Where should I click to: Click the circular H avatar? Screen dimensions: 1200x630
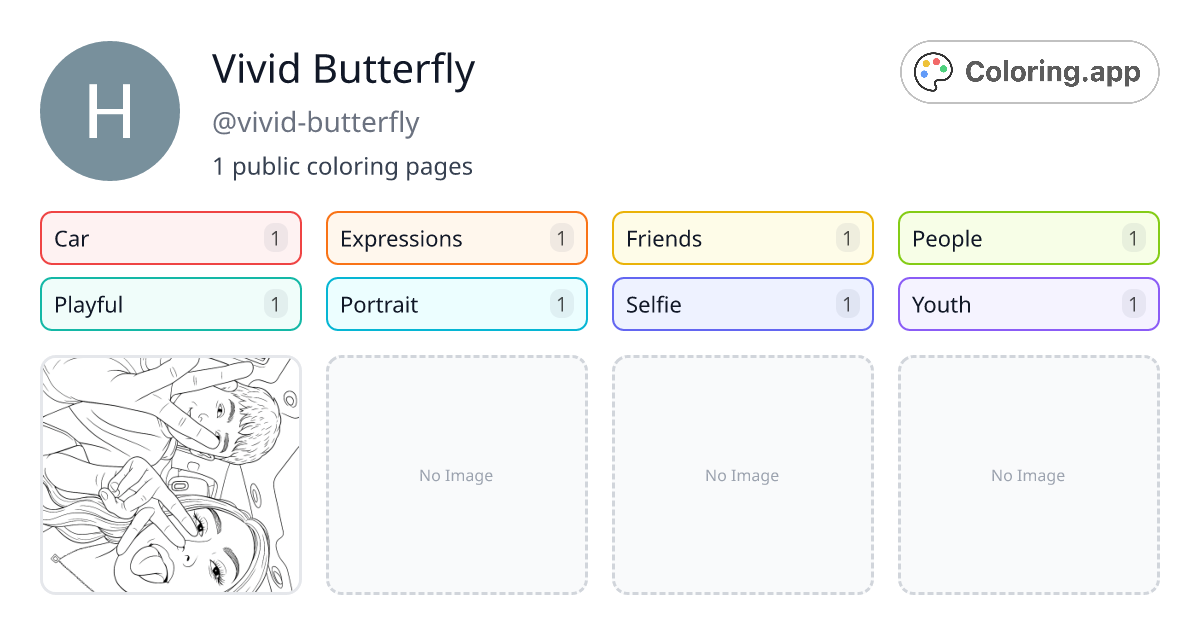pos(110,110)
